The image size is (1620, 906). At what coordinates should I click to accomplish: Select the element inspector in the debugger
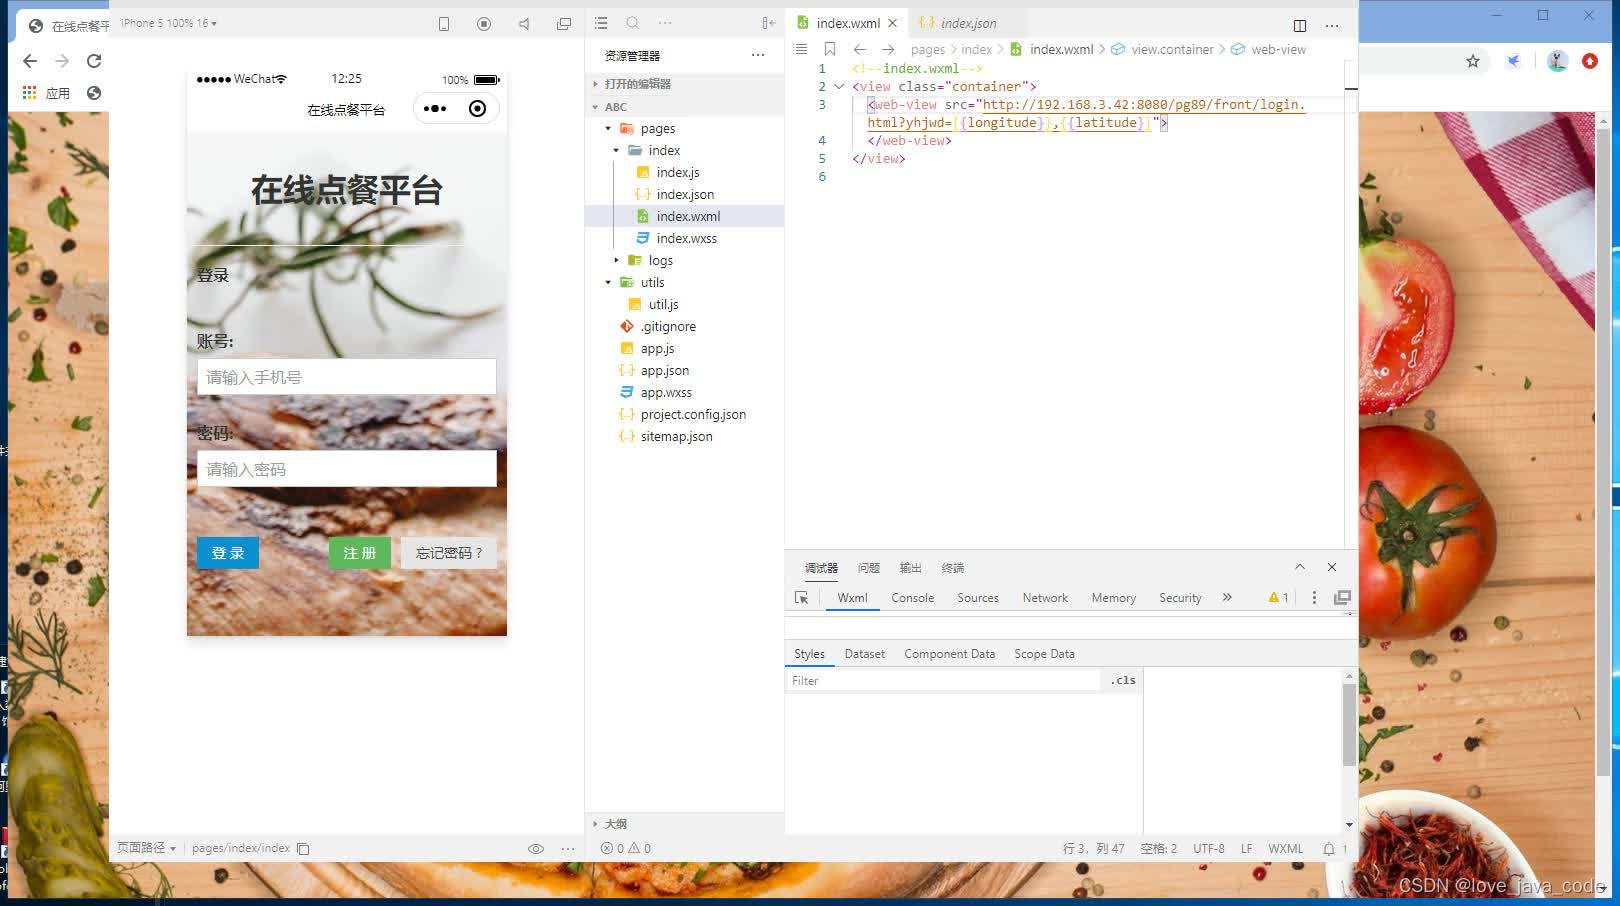point(800,597)
